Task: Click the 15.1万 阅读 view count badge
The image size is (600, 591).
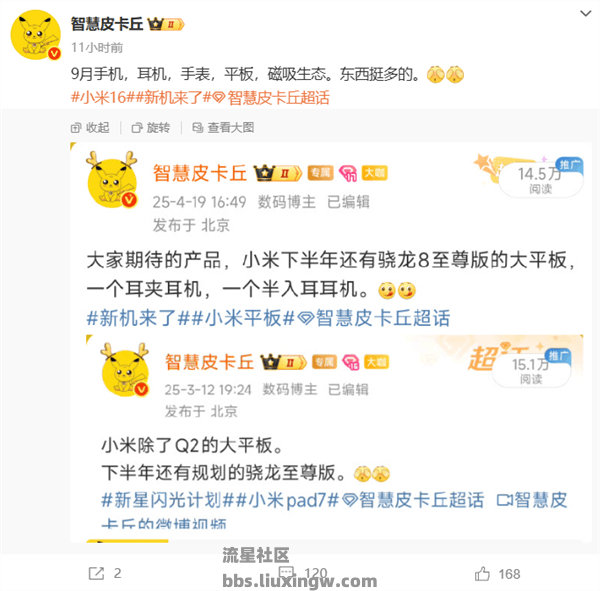Action: click(531, 371)
